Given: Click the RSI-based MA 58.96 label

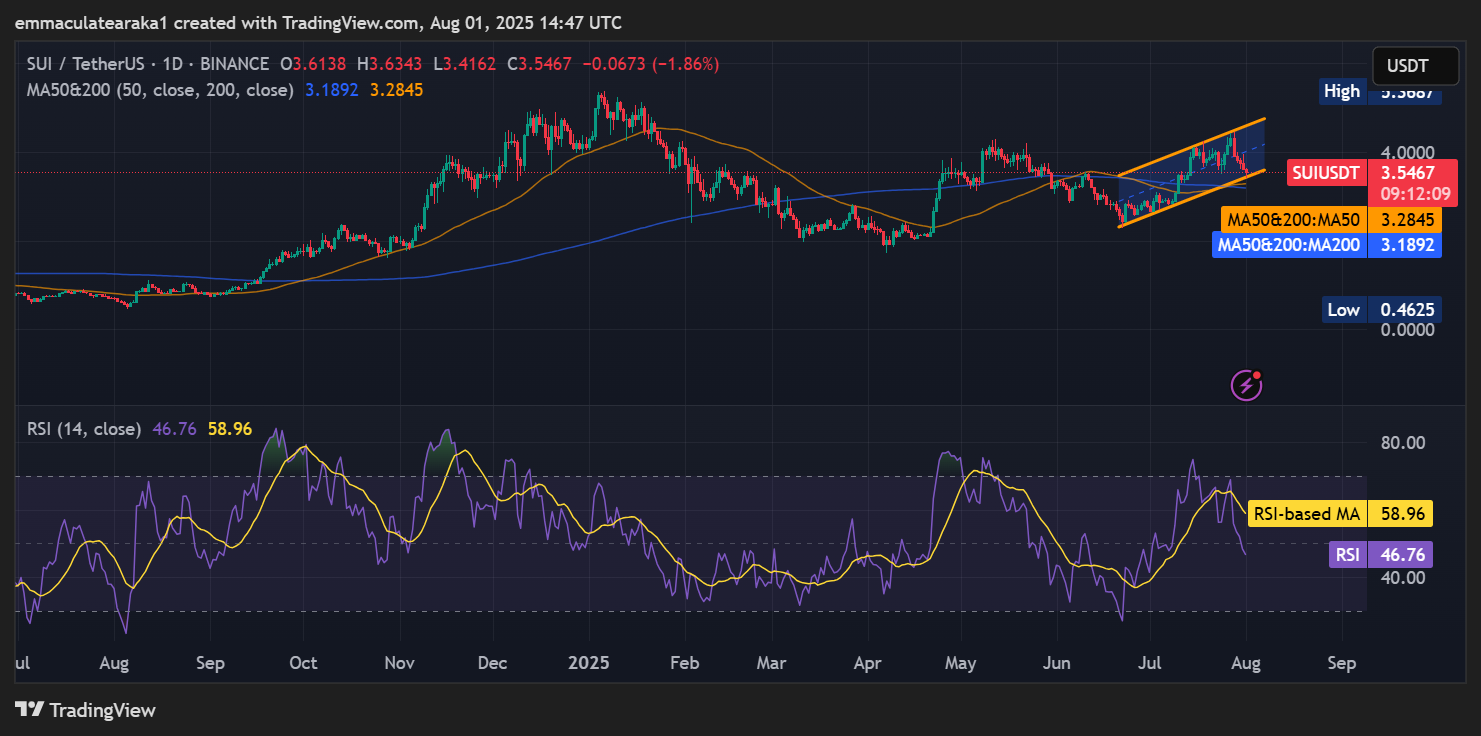Looking at the screenshot, I should 1338,514.
